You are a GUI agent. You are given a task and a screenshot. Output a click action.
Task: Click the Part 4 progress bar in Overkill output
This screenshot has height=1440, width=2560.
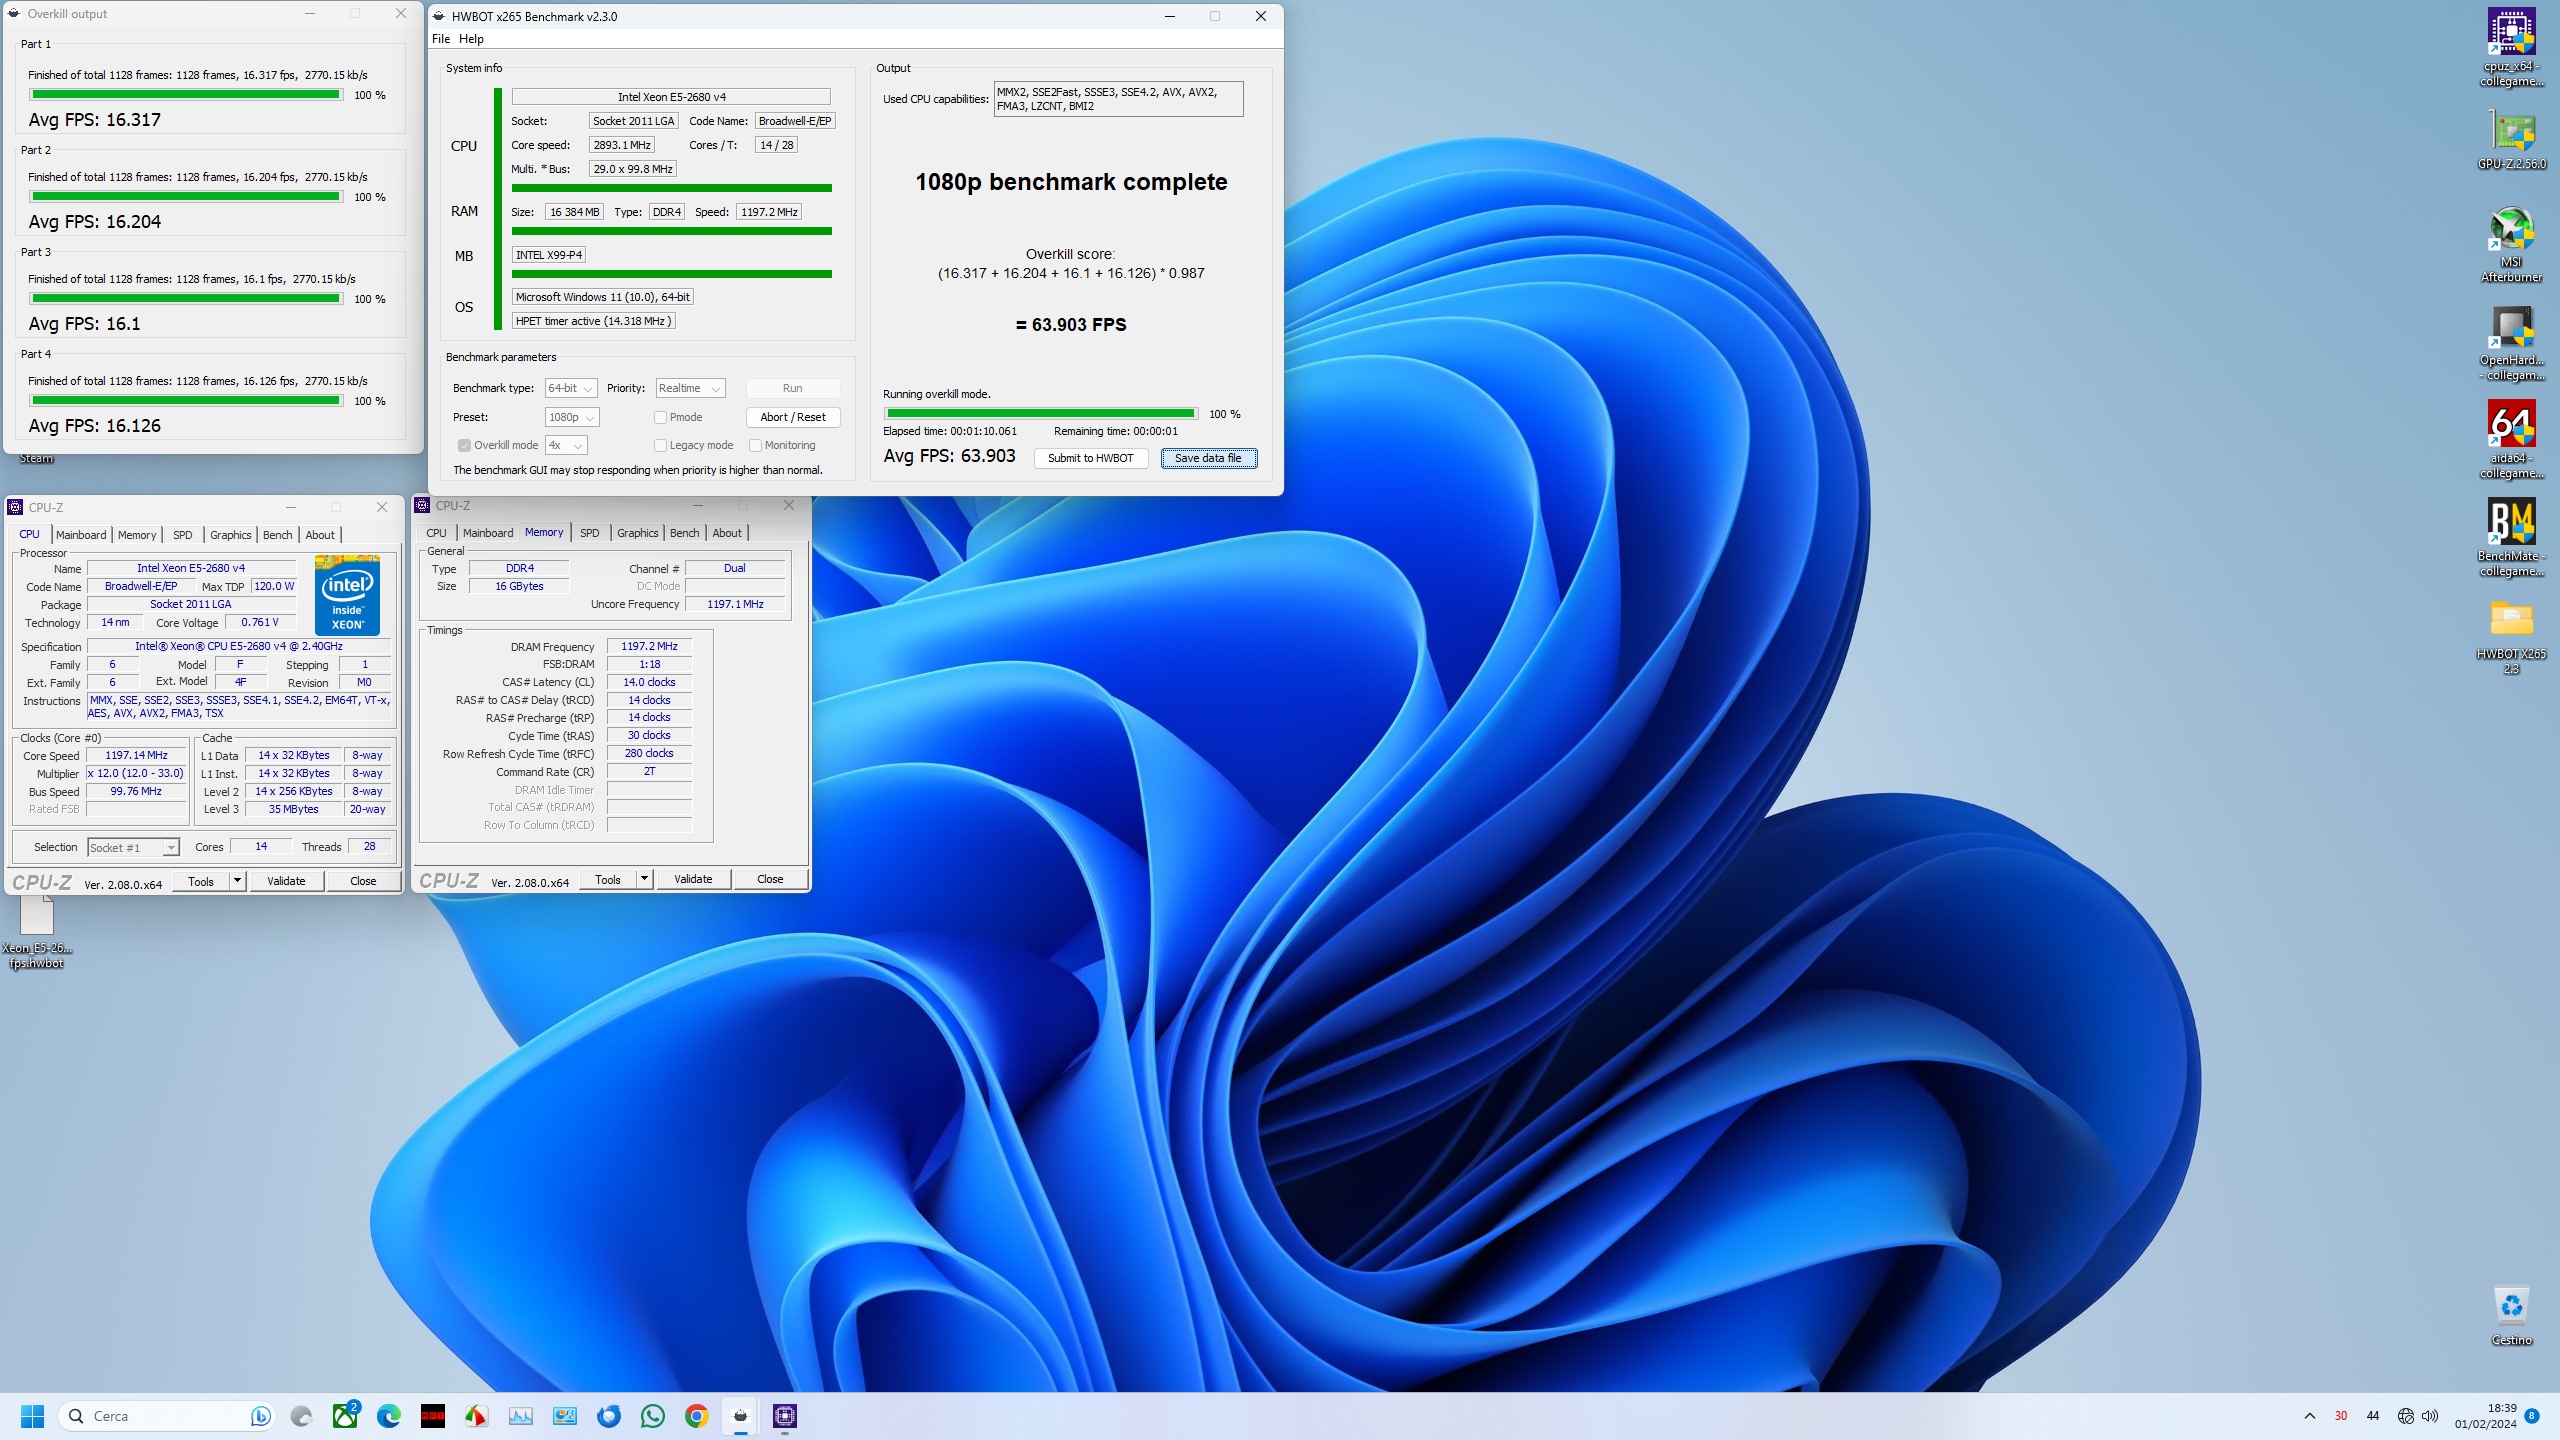[x=186, y=400]
